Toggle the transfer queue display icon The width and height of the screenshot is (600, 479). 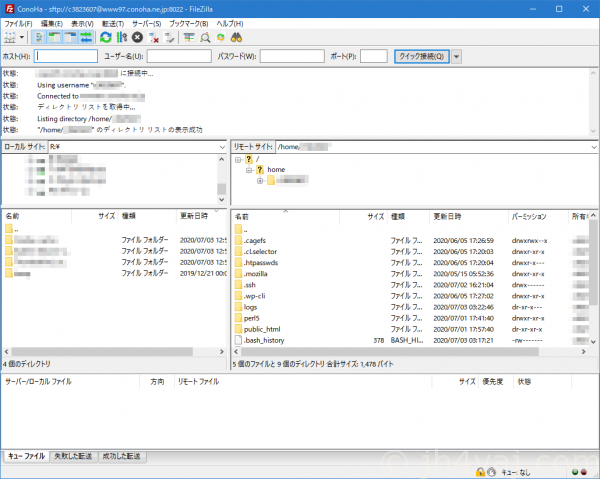[86, 37]
